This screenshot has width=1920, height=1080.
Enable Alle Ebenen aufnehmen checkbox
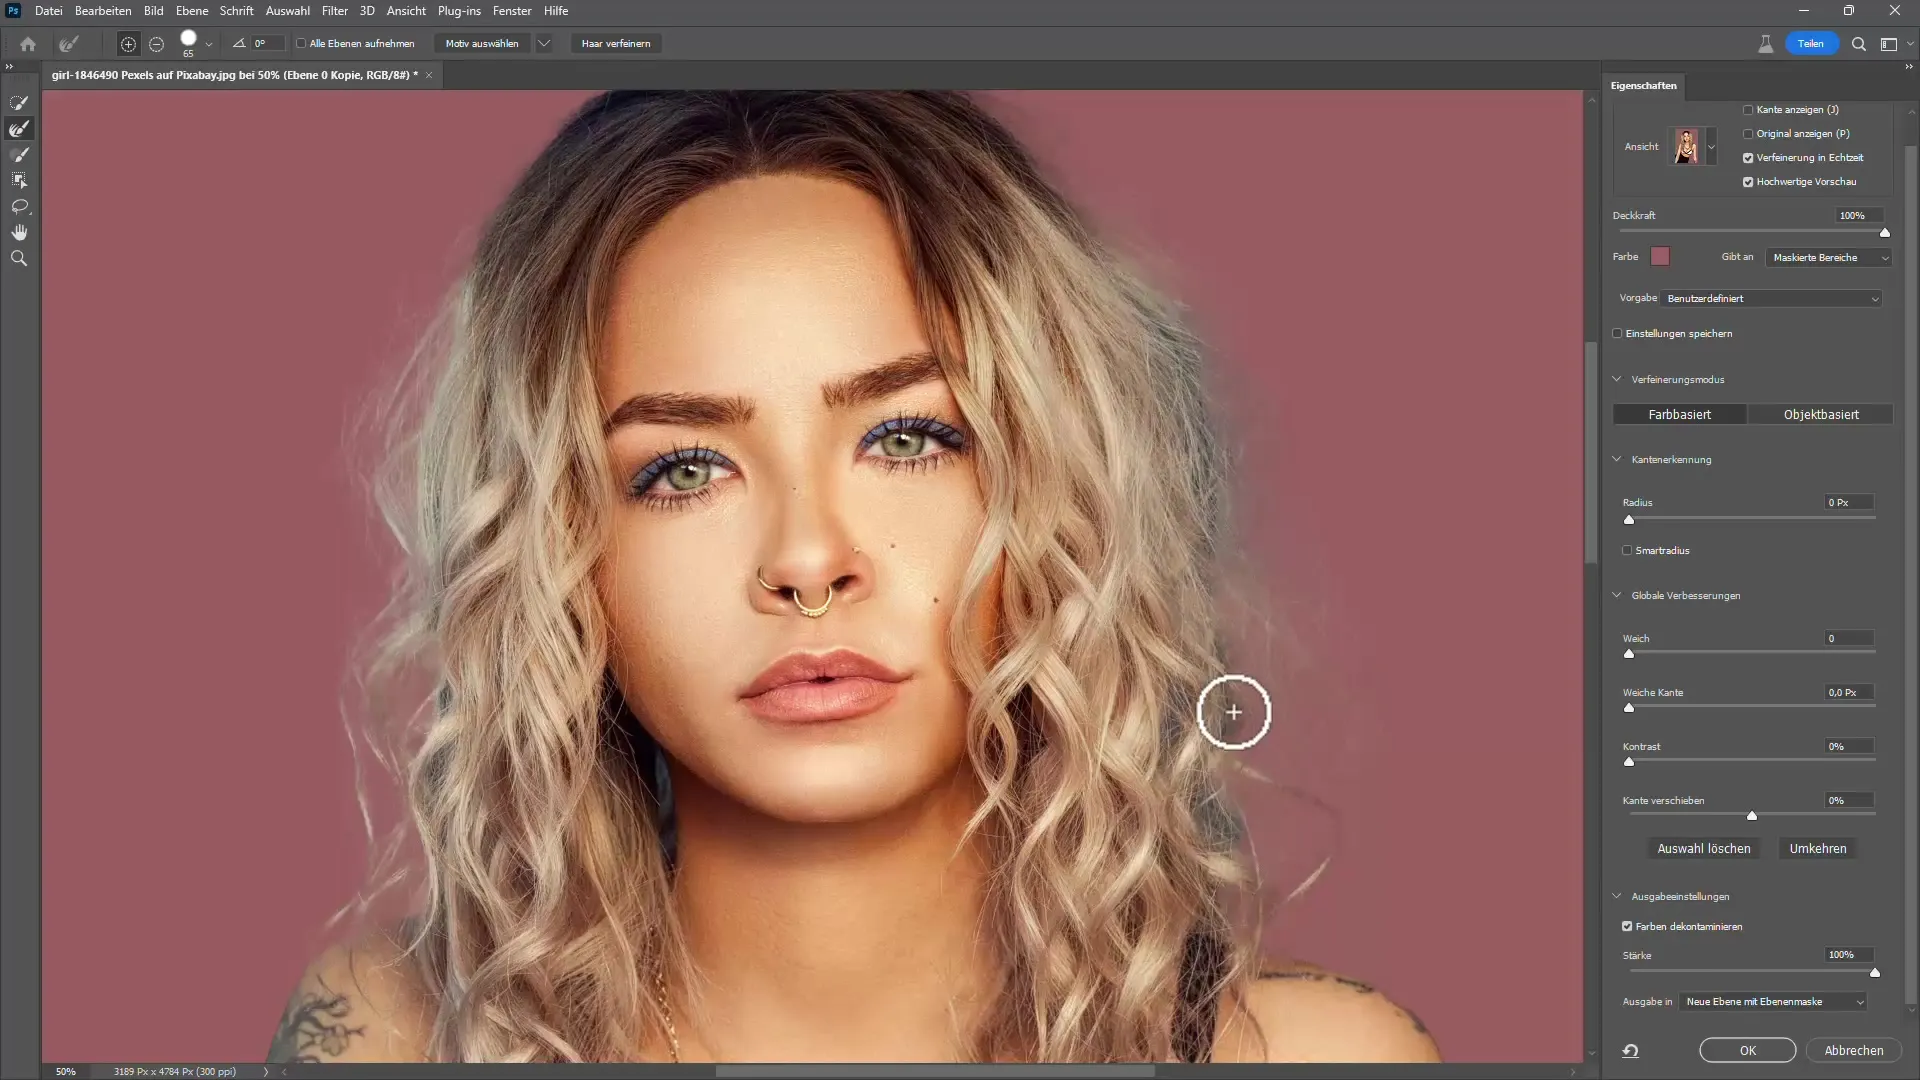click(x=301, y=44)
